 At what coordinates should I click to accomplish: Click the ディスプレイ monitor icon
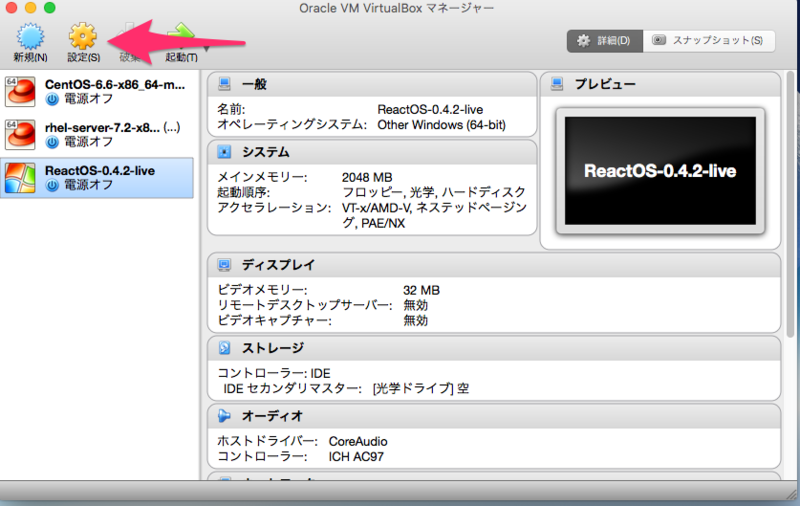click(224, 265)
